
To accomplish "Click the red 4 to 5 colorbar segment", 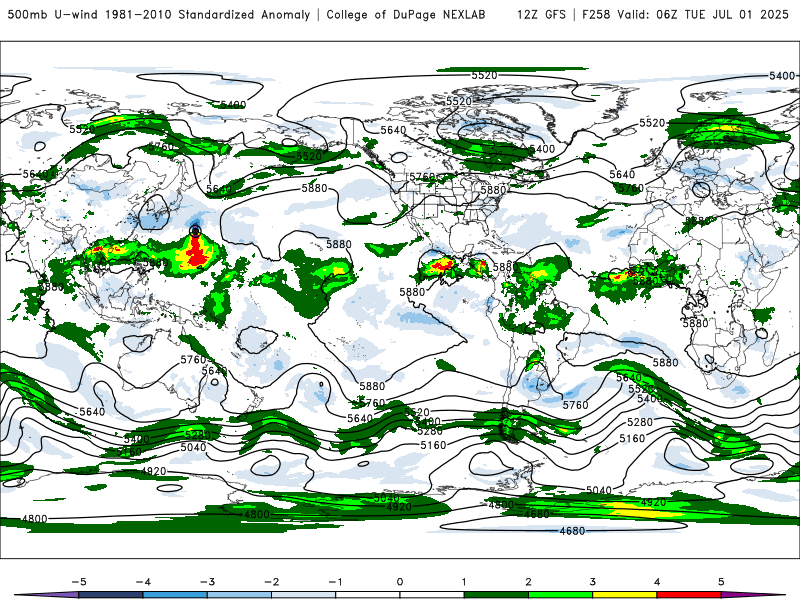I will pyautogui.click(x=689, y=595).
